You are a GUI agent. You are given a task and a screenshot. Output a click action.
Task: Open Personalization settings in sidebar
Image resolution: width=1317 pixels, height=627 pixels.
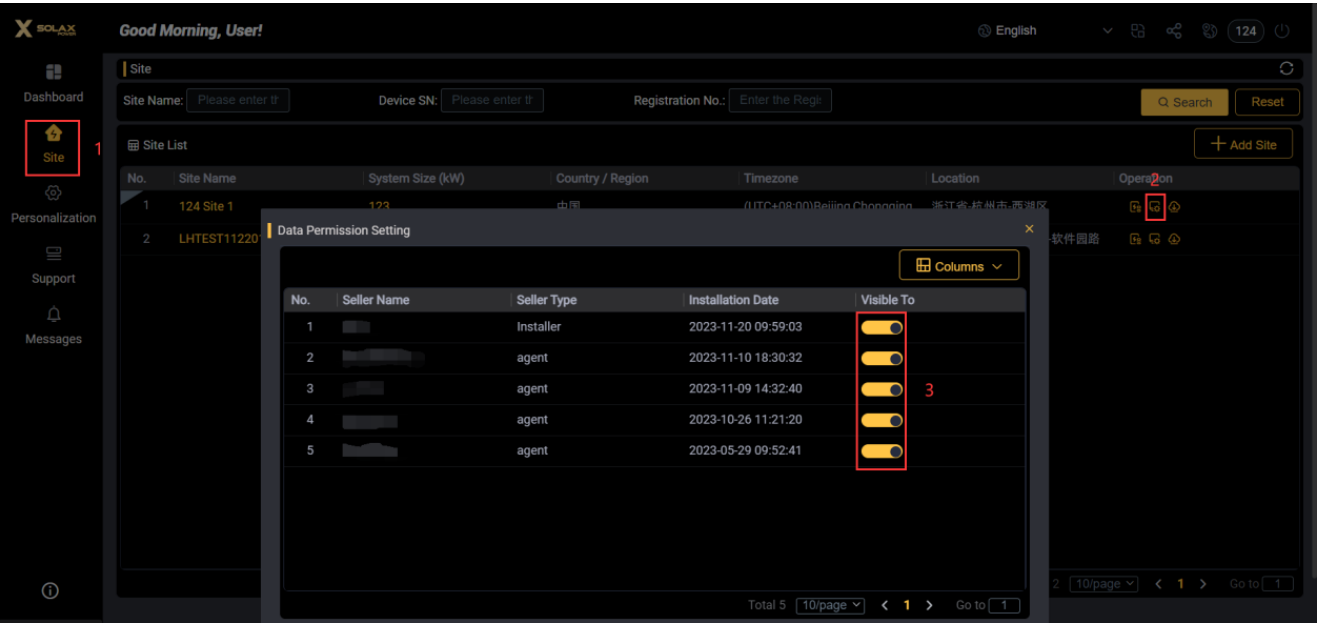click(x=53, y=193)
